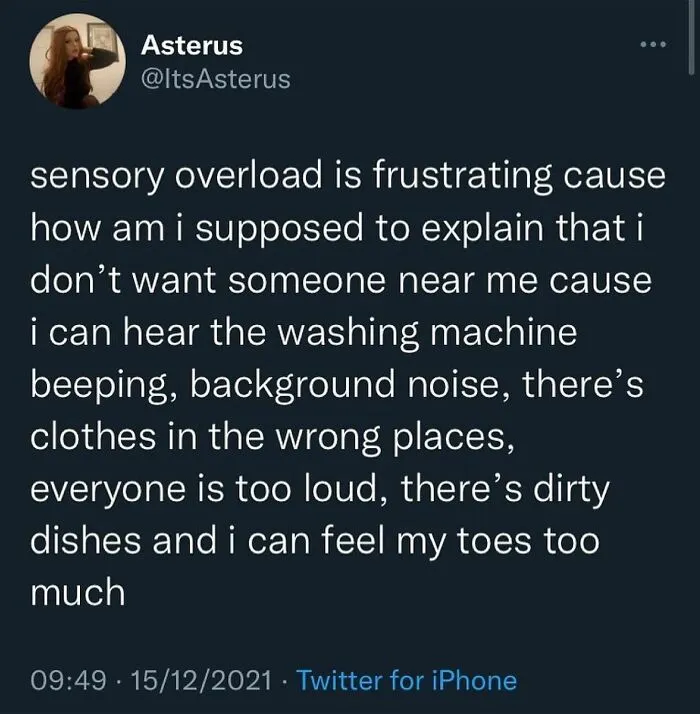
Task: Click the Twitter for iPhone source link
Action: pos(407,681)
